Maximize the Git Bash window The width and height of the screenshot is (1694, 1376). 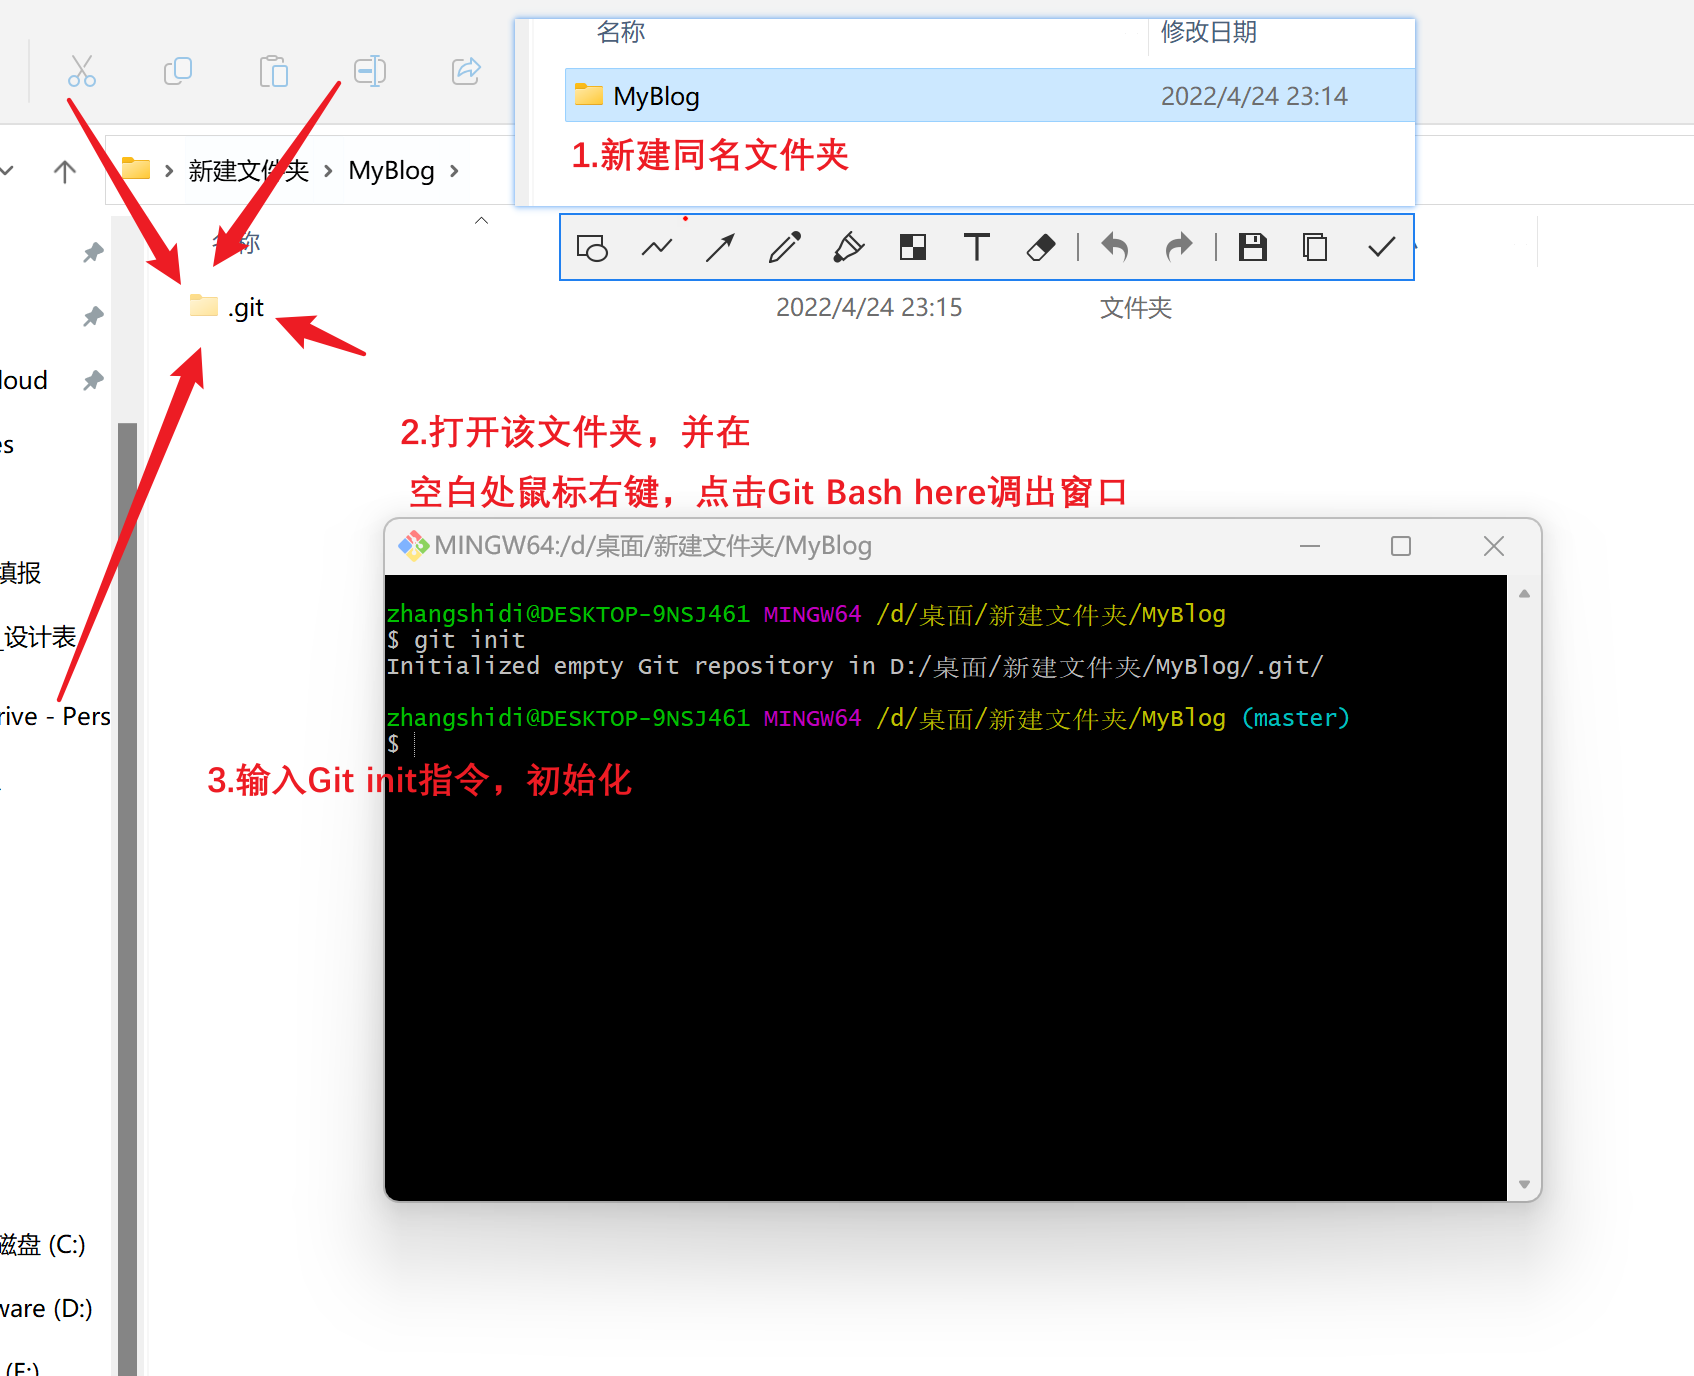coord(1401,546)
